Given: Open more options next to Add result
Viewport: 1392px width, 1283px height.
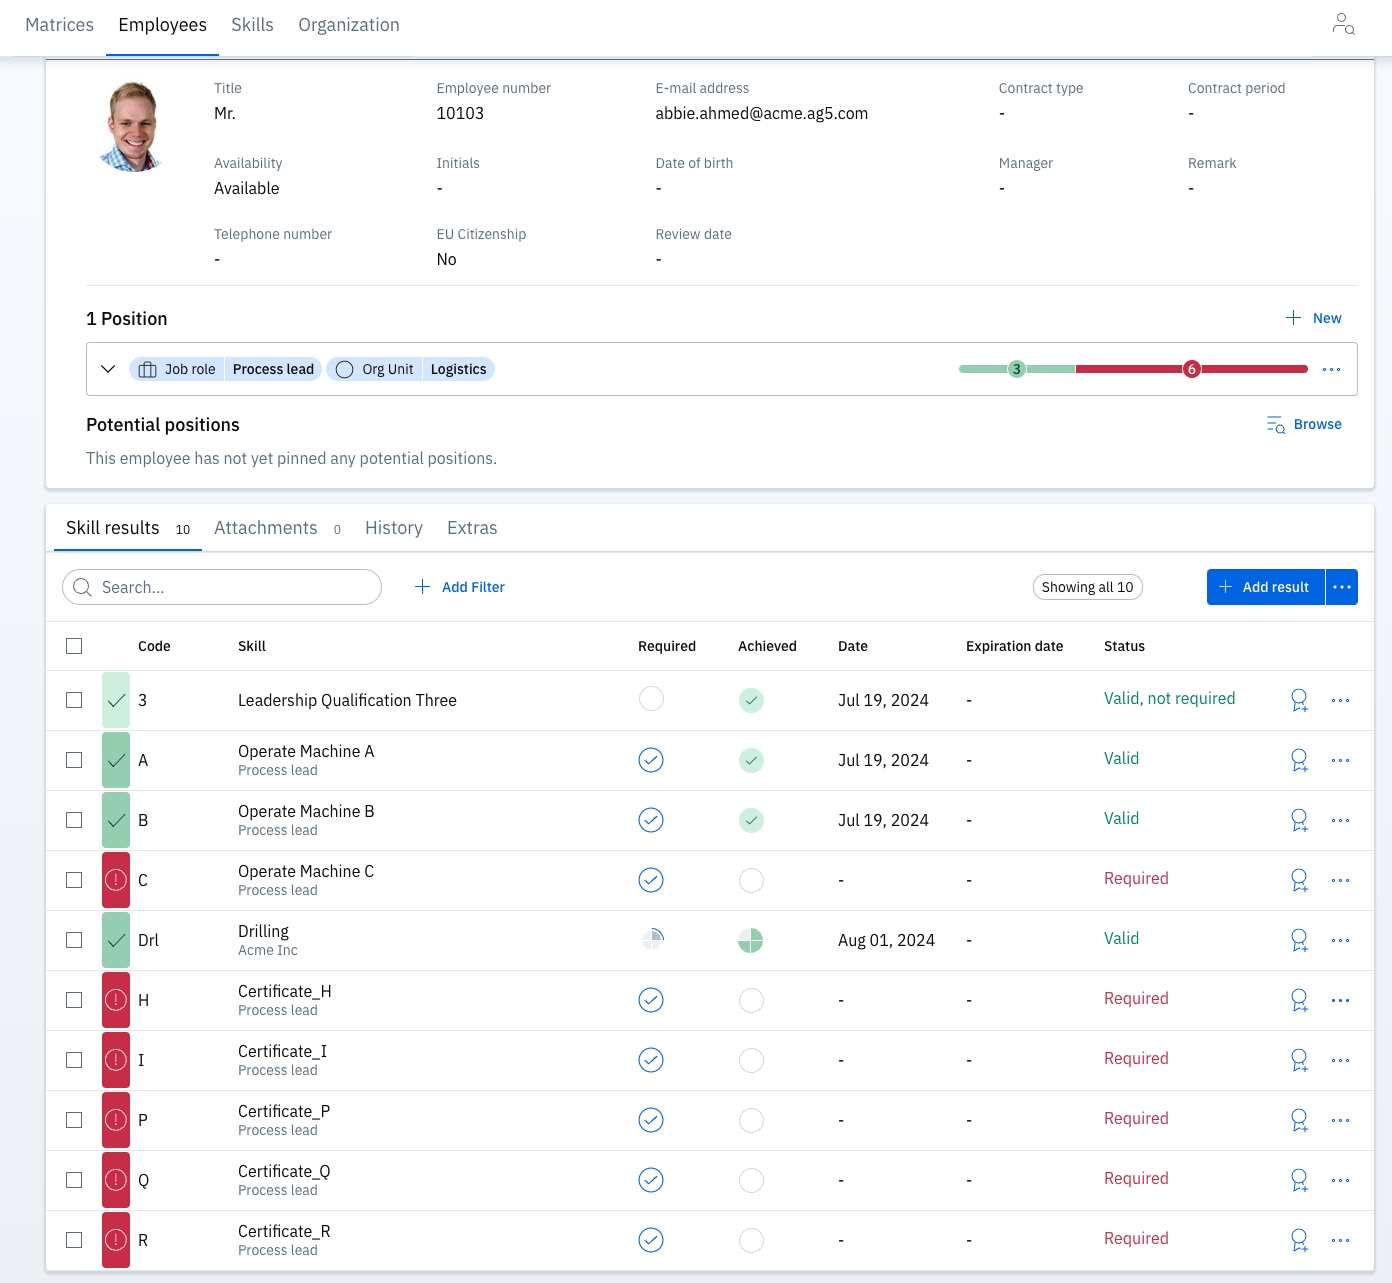Looking at the screenshot, I should [1342, 587].
